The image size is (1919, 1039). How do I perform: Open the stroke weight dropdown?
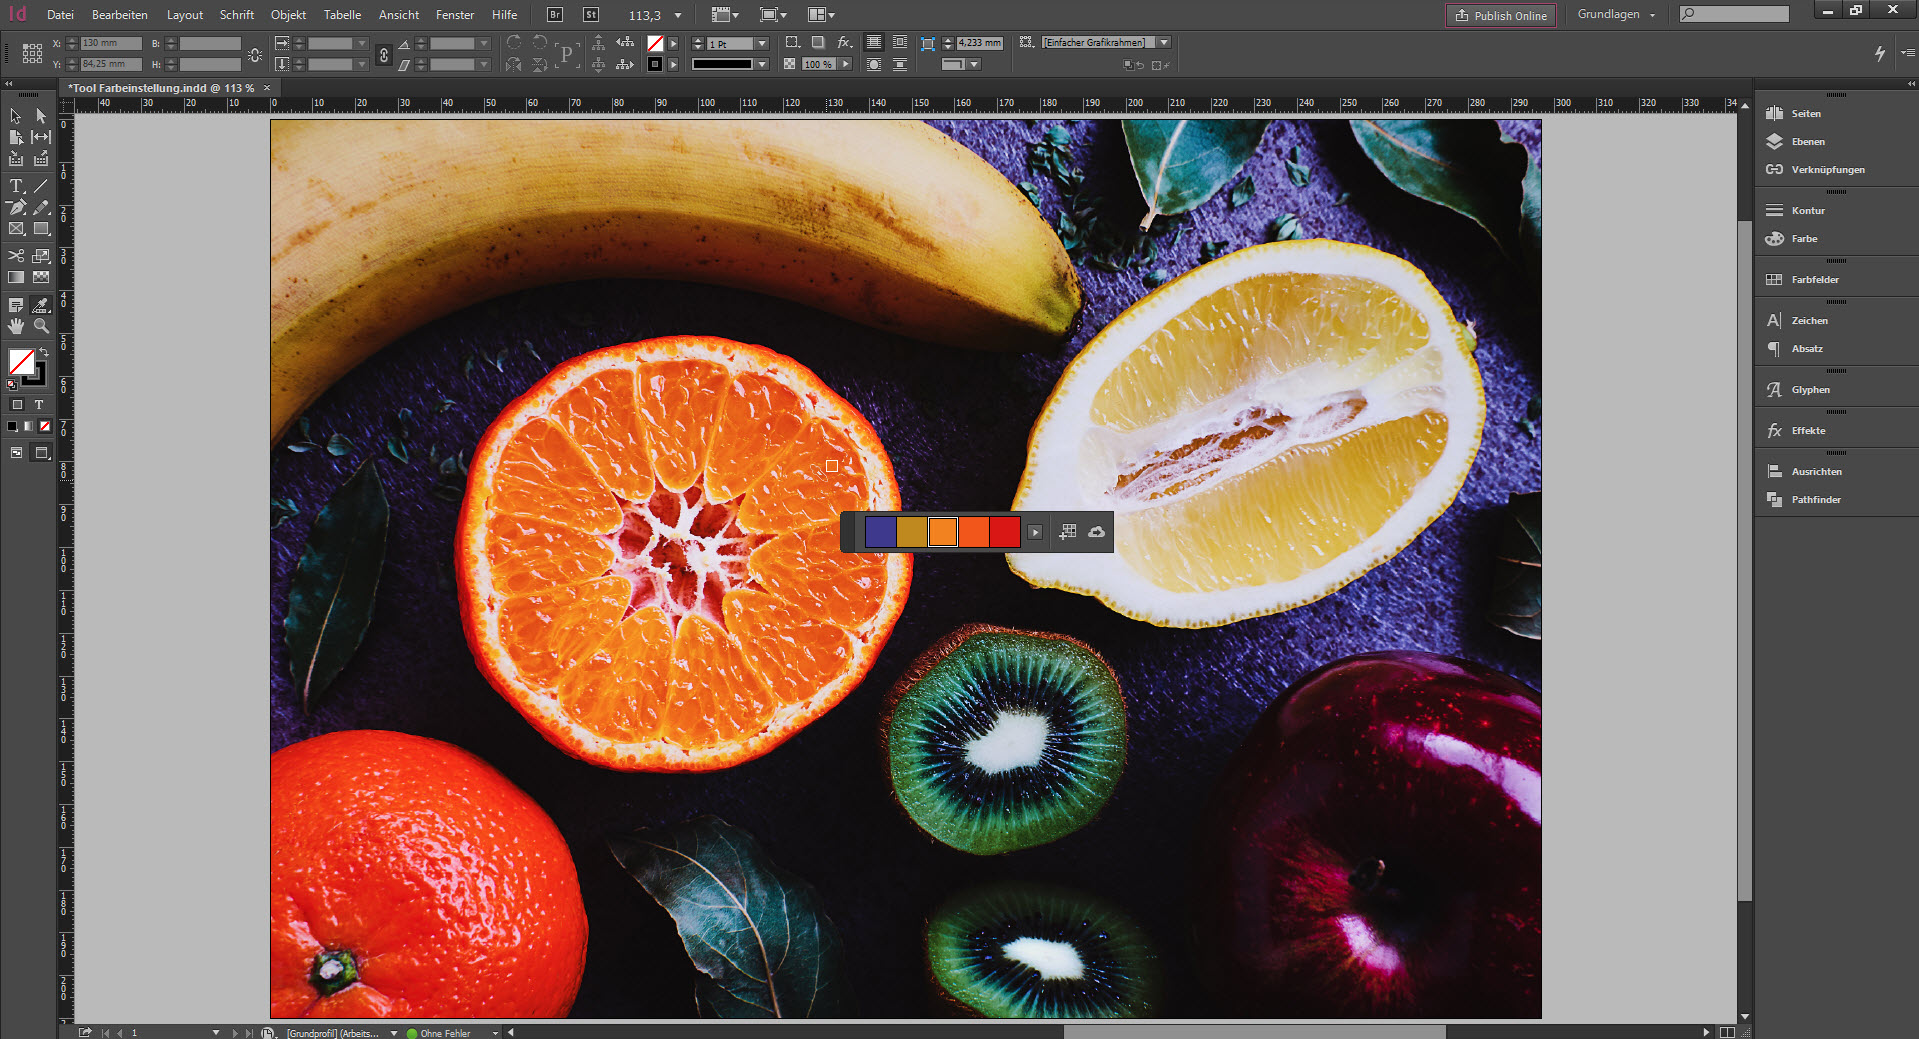point(762,44)
